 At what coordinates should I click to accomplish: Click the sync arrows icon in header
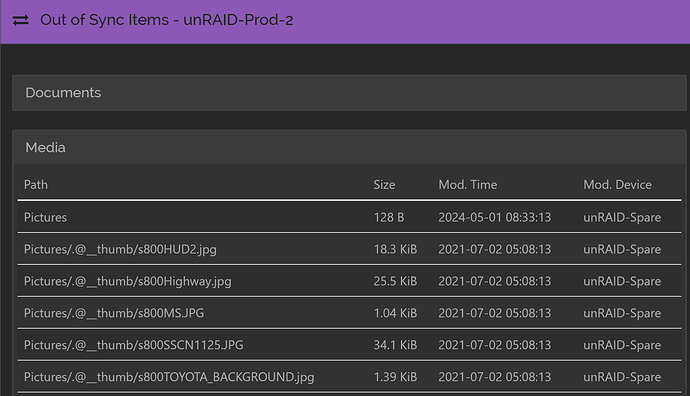20,20
